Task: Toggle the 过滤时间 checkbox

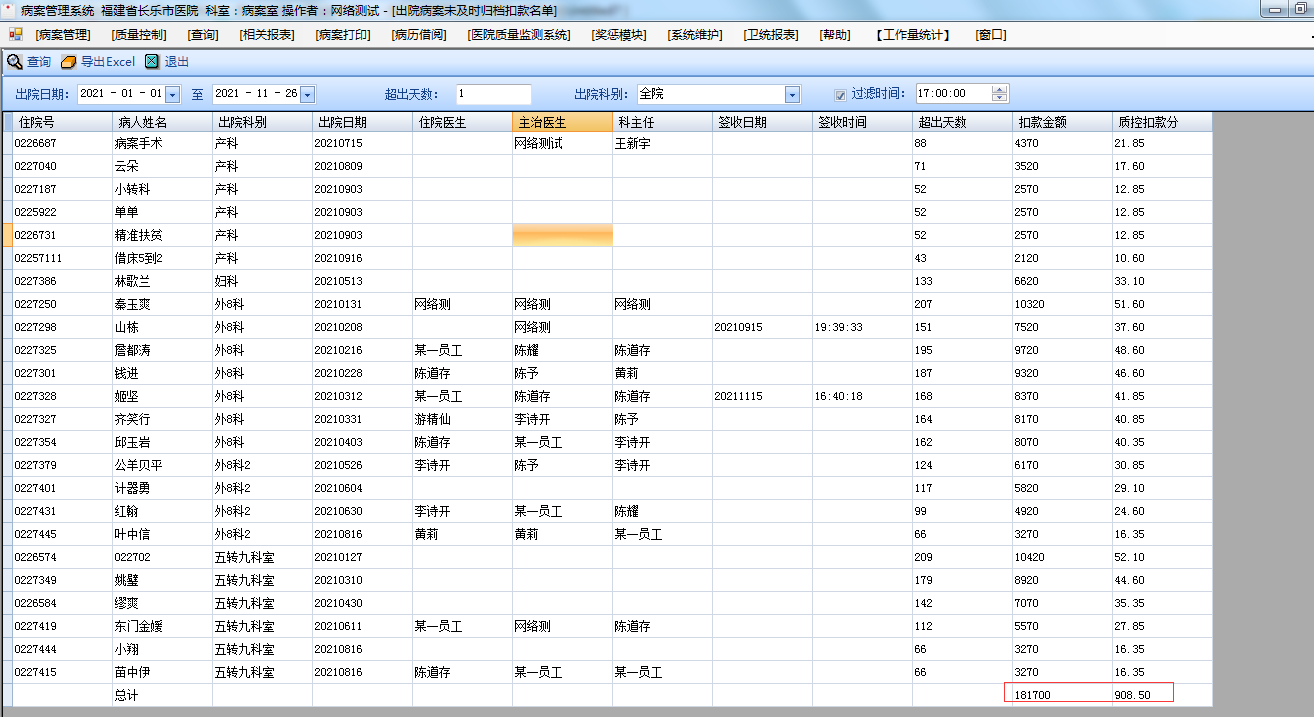Action: pyautogui.click(x=841, y=94)
